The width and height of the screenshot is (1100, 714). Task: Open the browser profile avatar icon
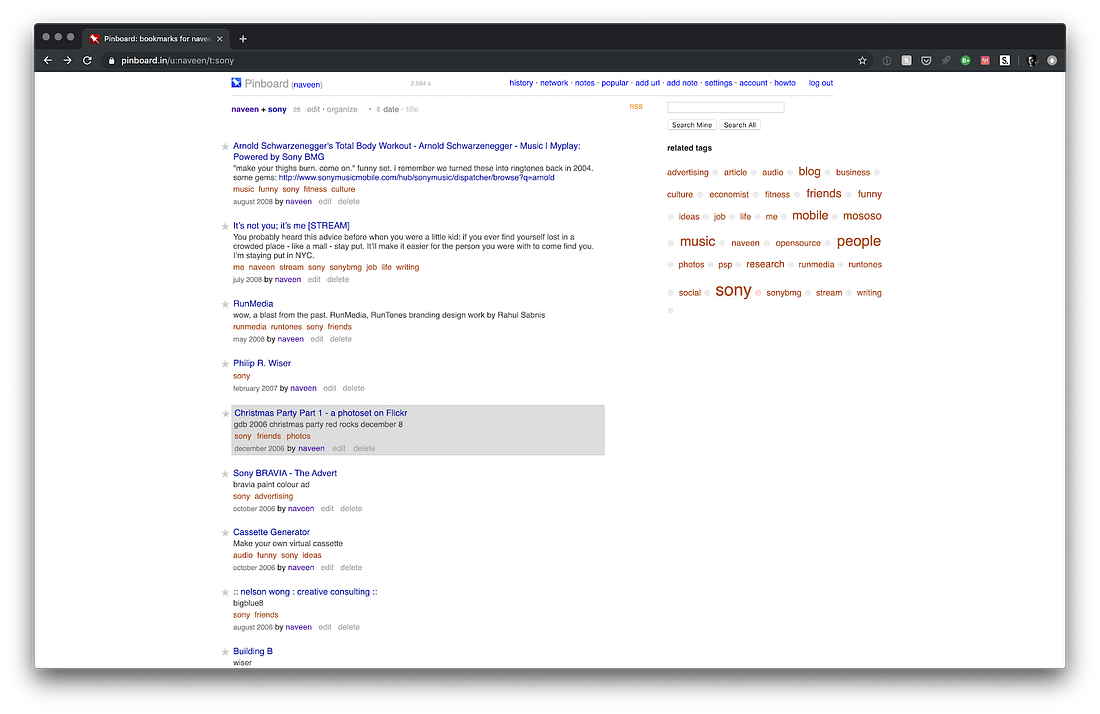(x=1032, y=60)
